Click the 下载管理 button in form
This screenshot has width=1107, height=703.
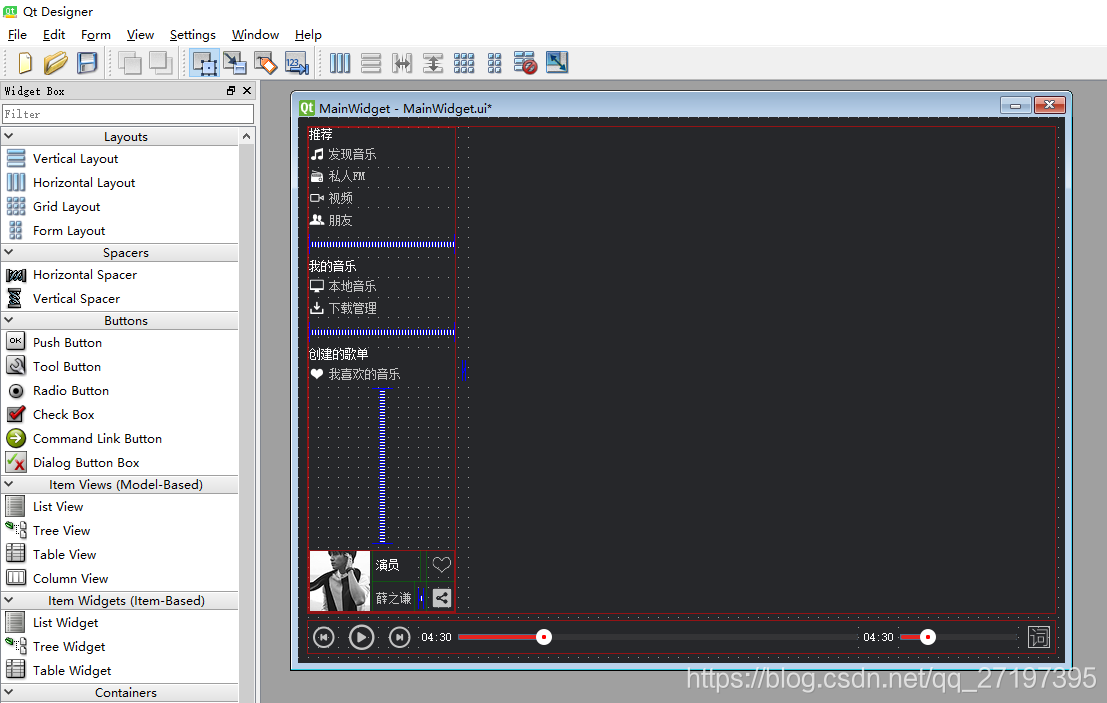pos(343,308)
